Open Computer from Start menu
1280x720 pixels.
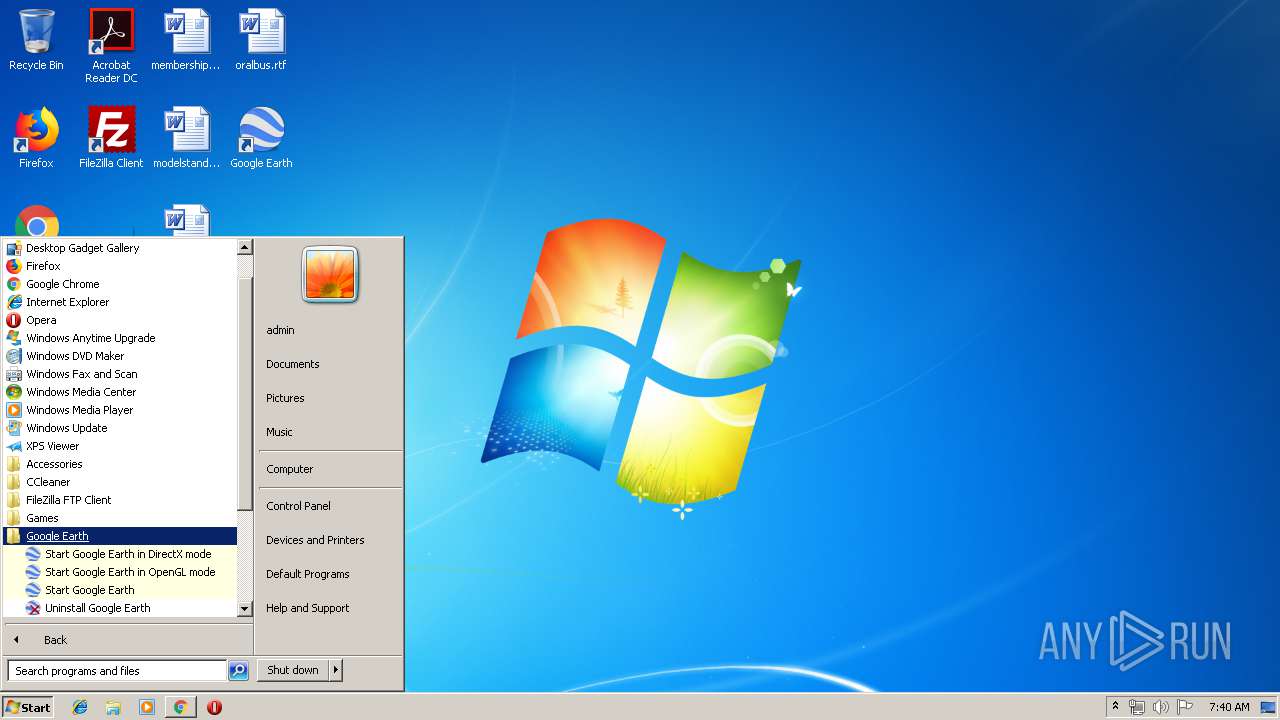pyautogui.click(x=329, y=469)
